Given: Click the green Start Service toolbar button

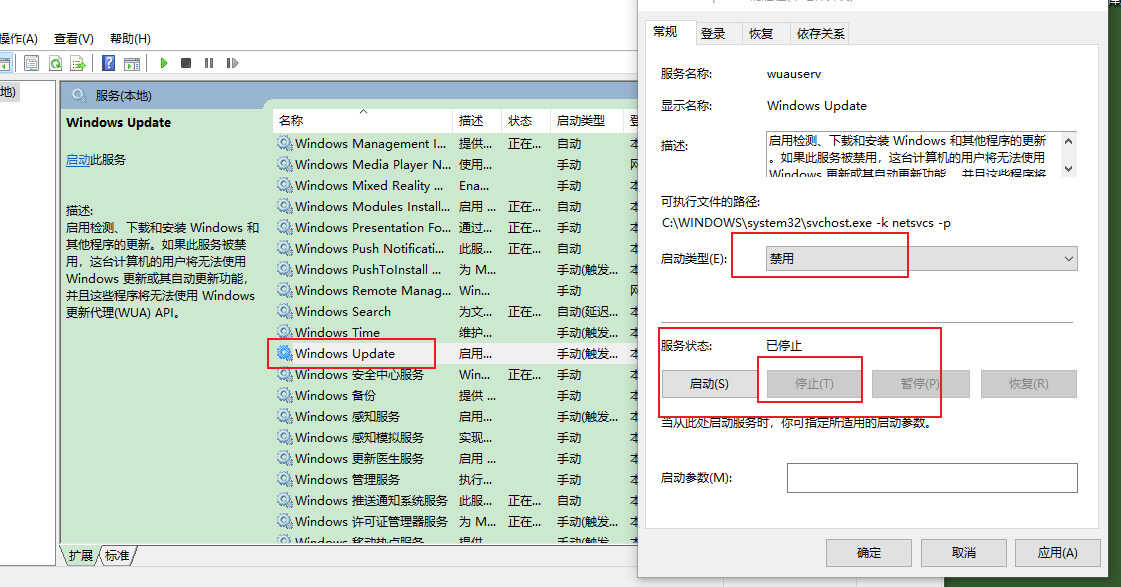Looking at the screenshot, I should tap(164, 63).
